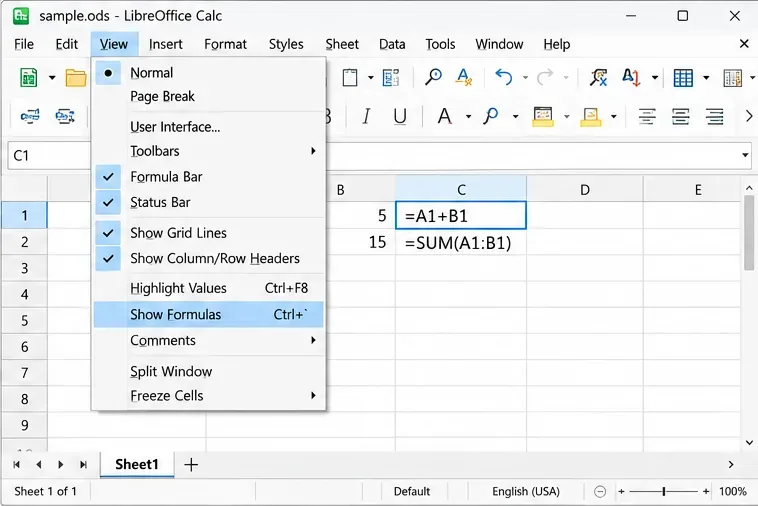
Task: Click the AutoFilter icon
Action: [598, 77]
